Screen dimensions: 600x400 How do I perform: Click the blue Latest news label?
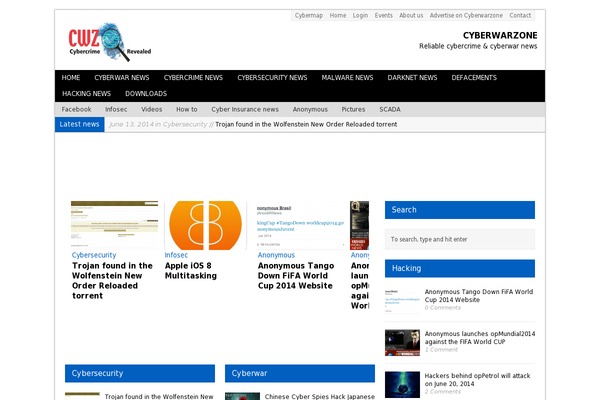[x=80, y=124]
